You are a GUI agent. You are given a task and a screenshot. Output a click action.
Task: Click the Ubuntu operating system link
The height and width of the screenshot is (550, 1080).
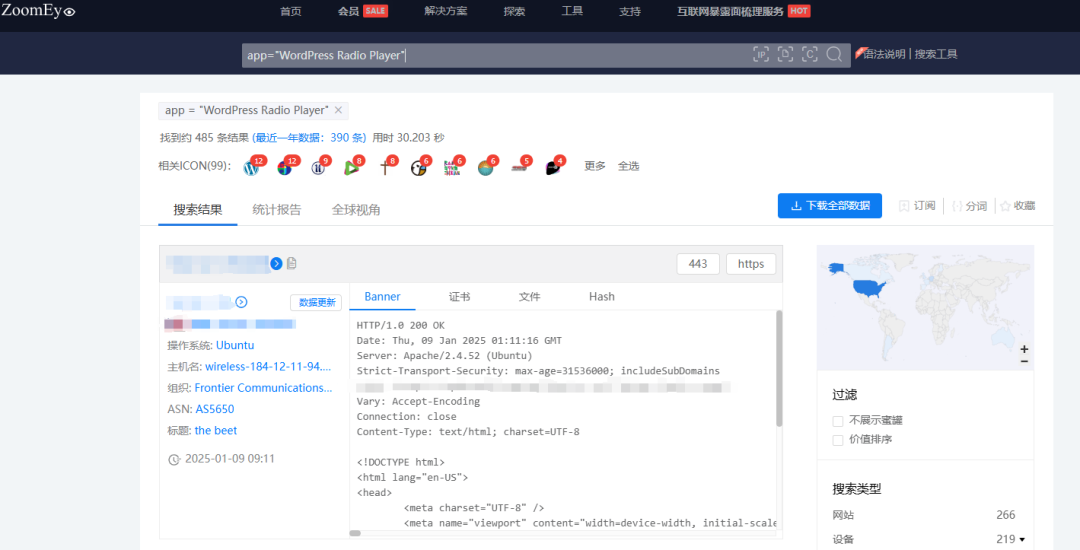point(235,346)
